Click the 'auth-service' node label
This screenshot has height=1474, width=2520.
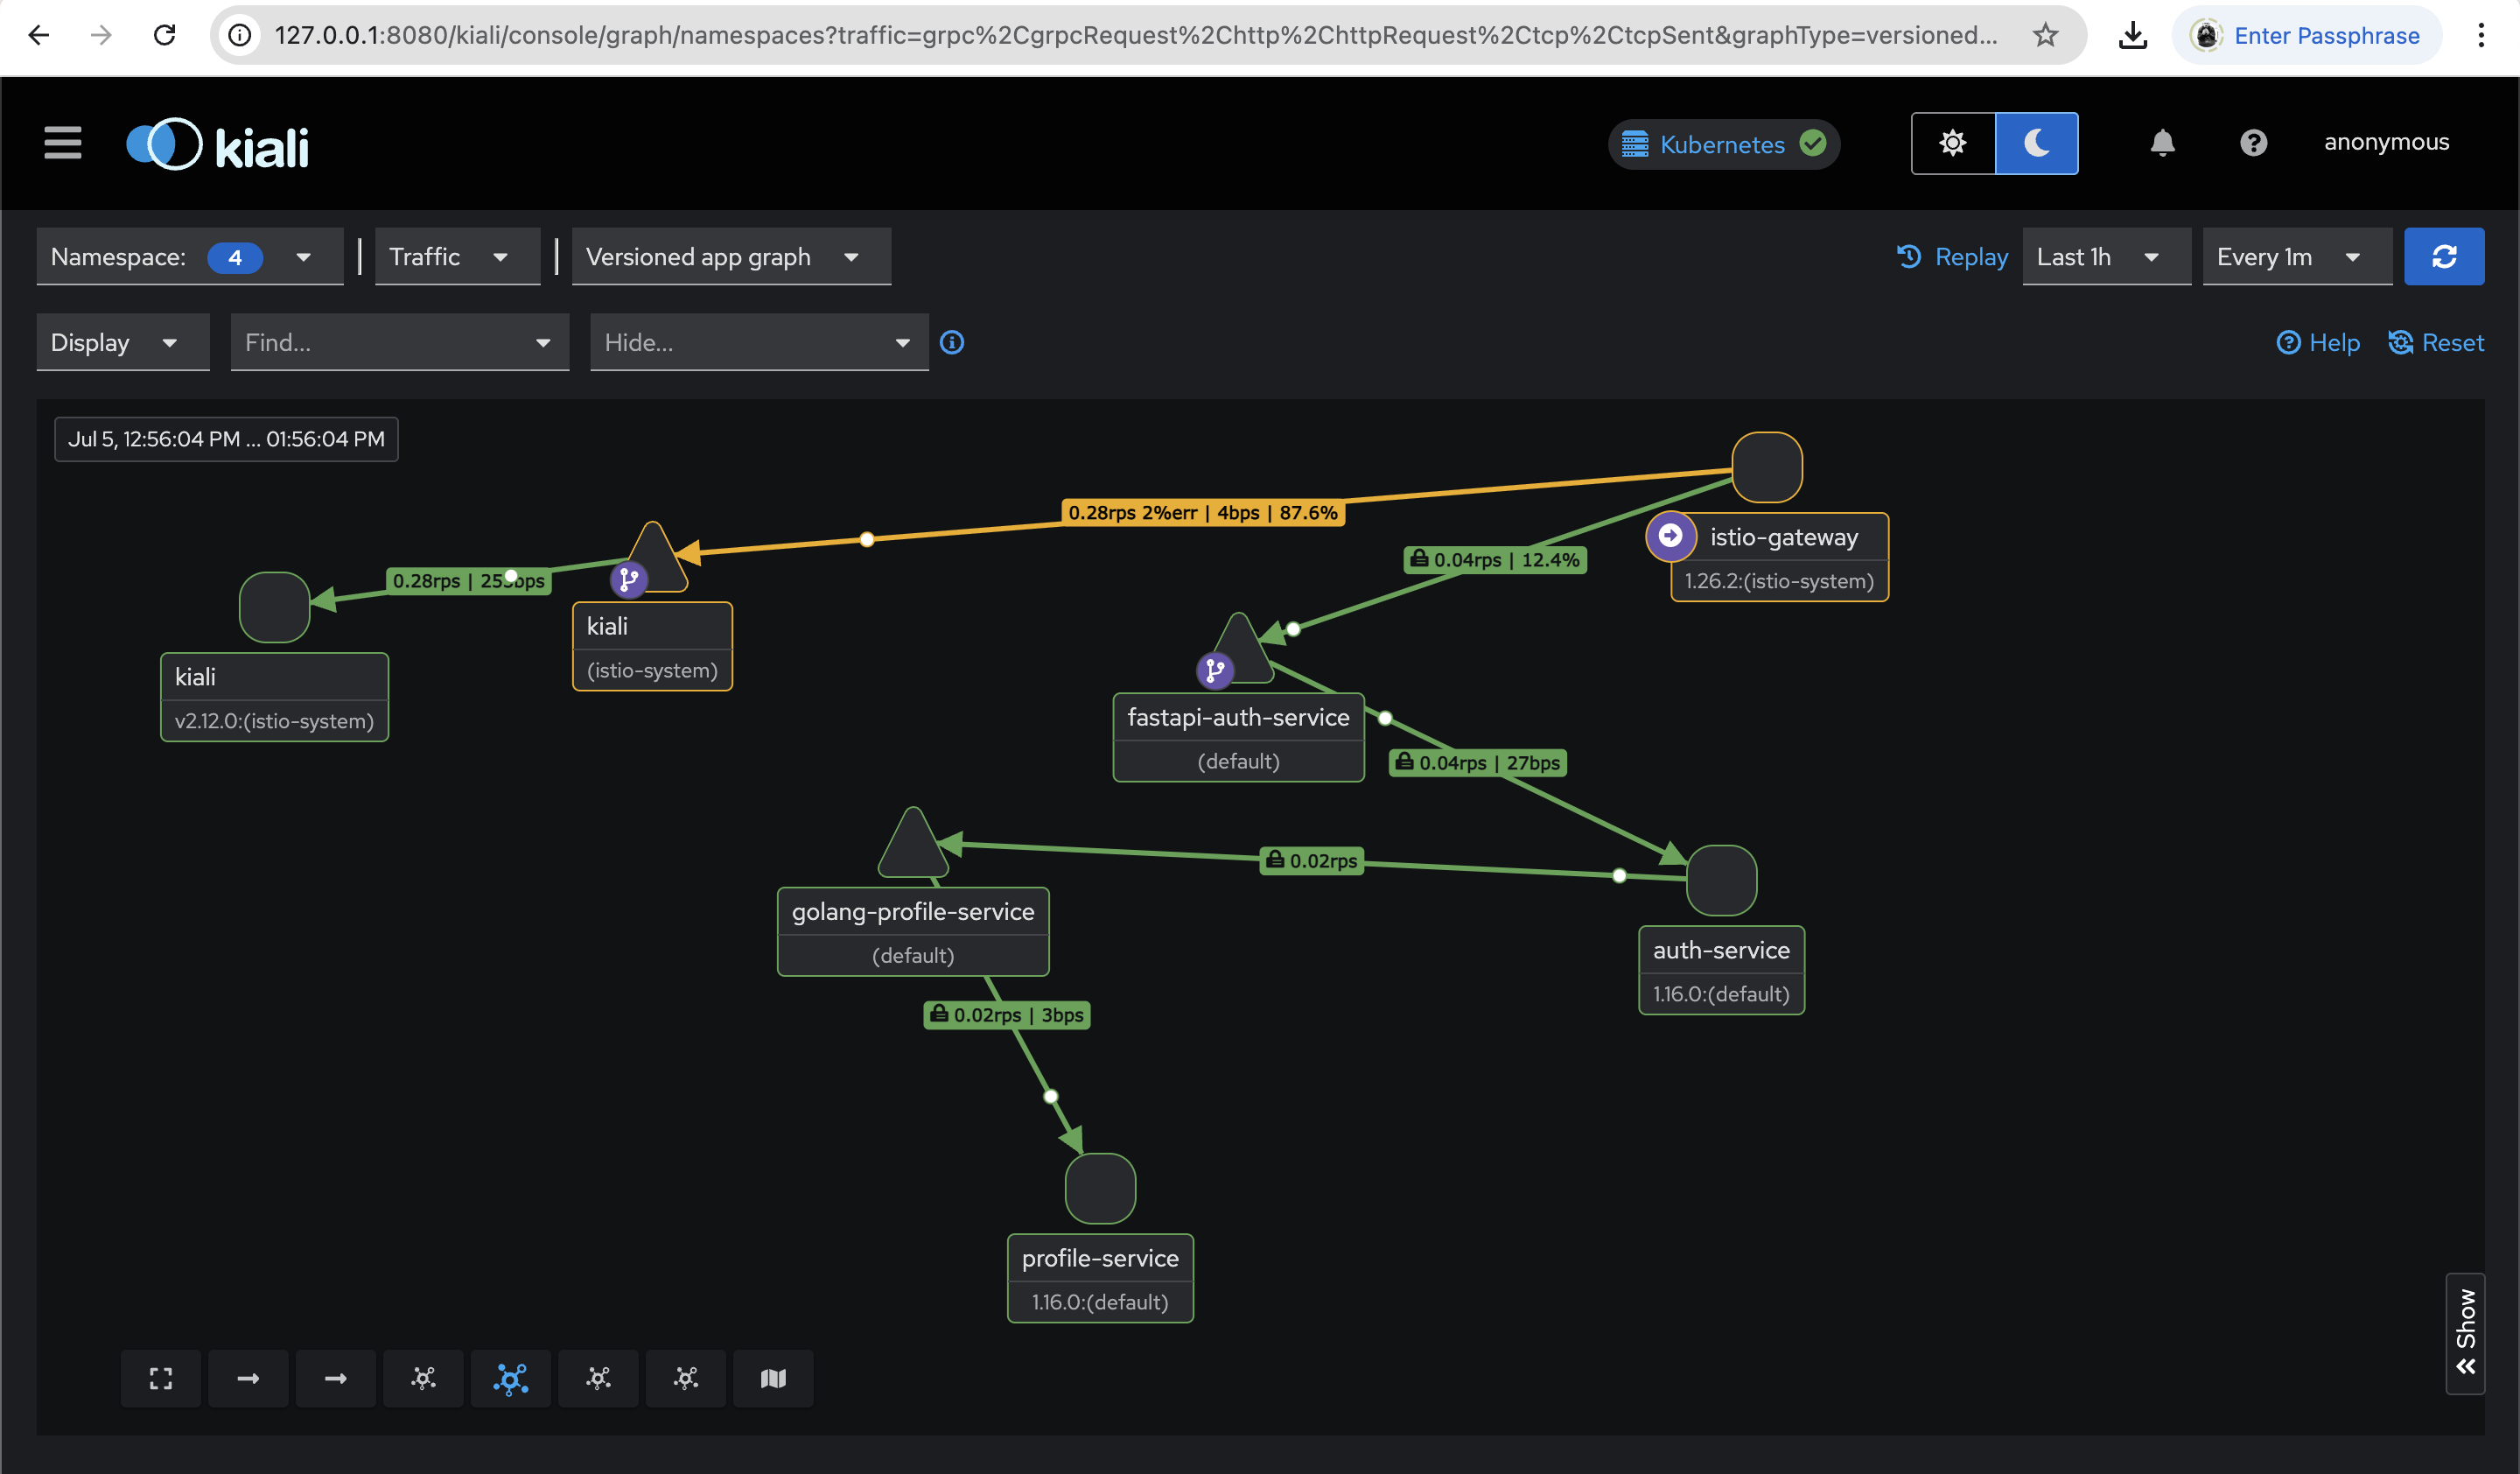coord(1721,950)
